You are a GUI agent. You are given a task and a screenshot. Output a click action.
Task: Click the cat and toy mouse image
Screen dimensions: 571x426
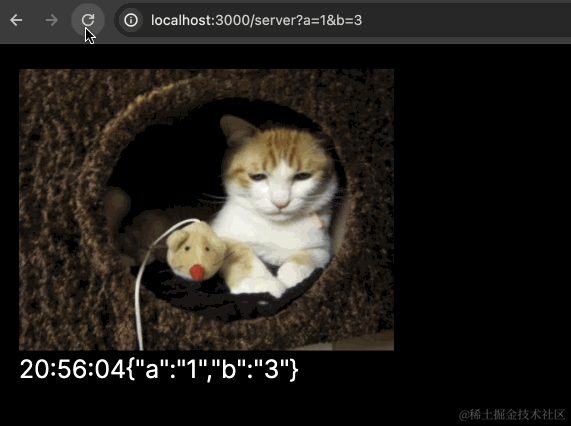click(206, 210)
